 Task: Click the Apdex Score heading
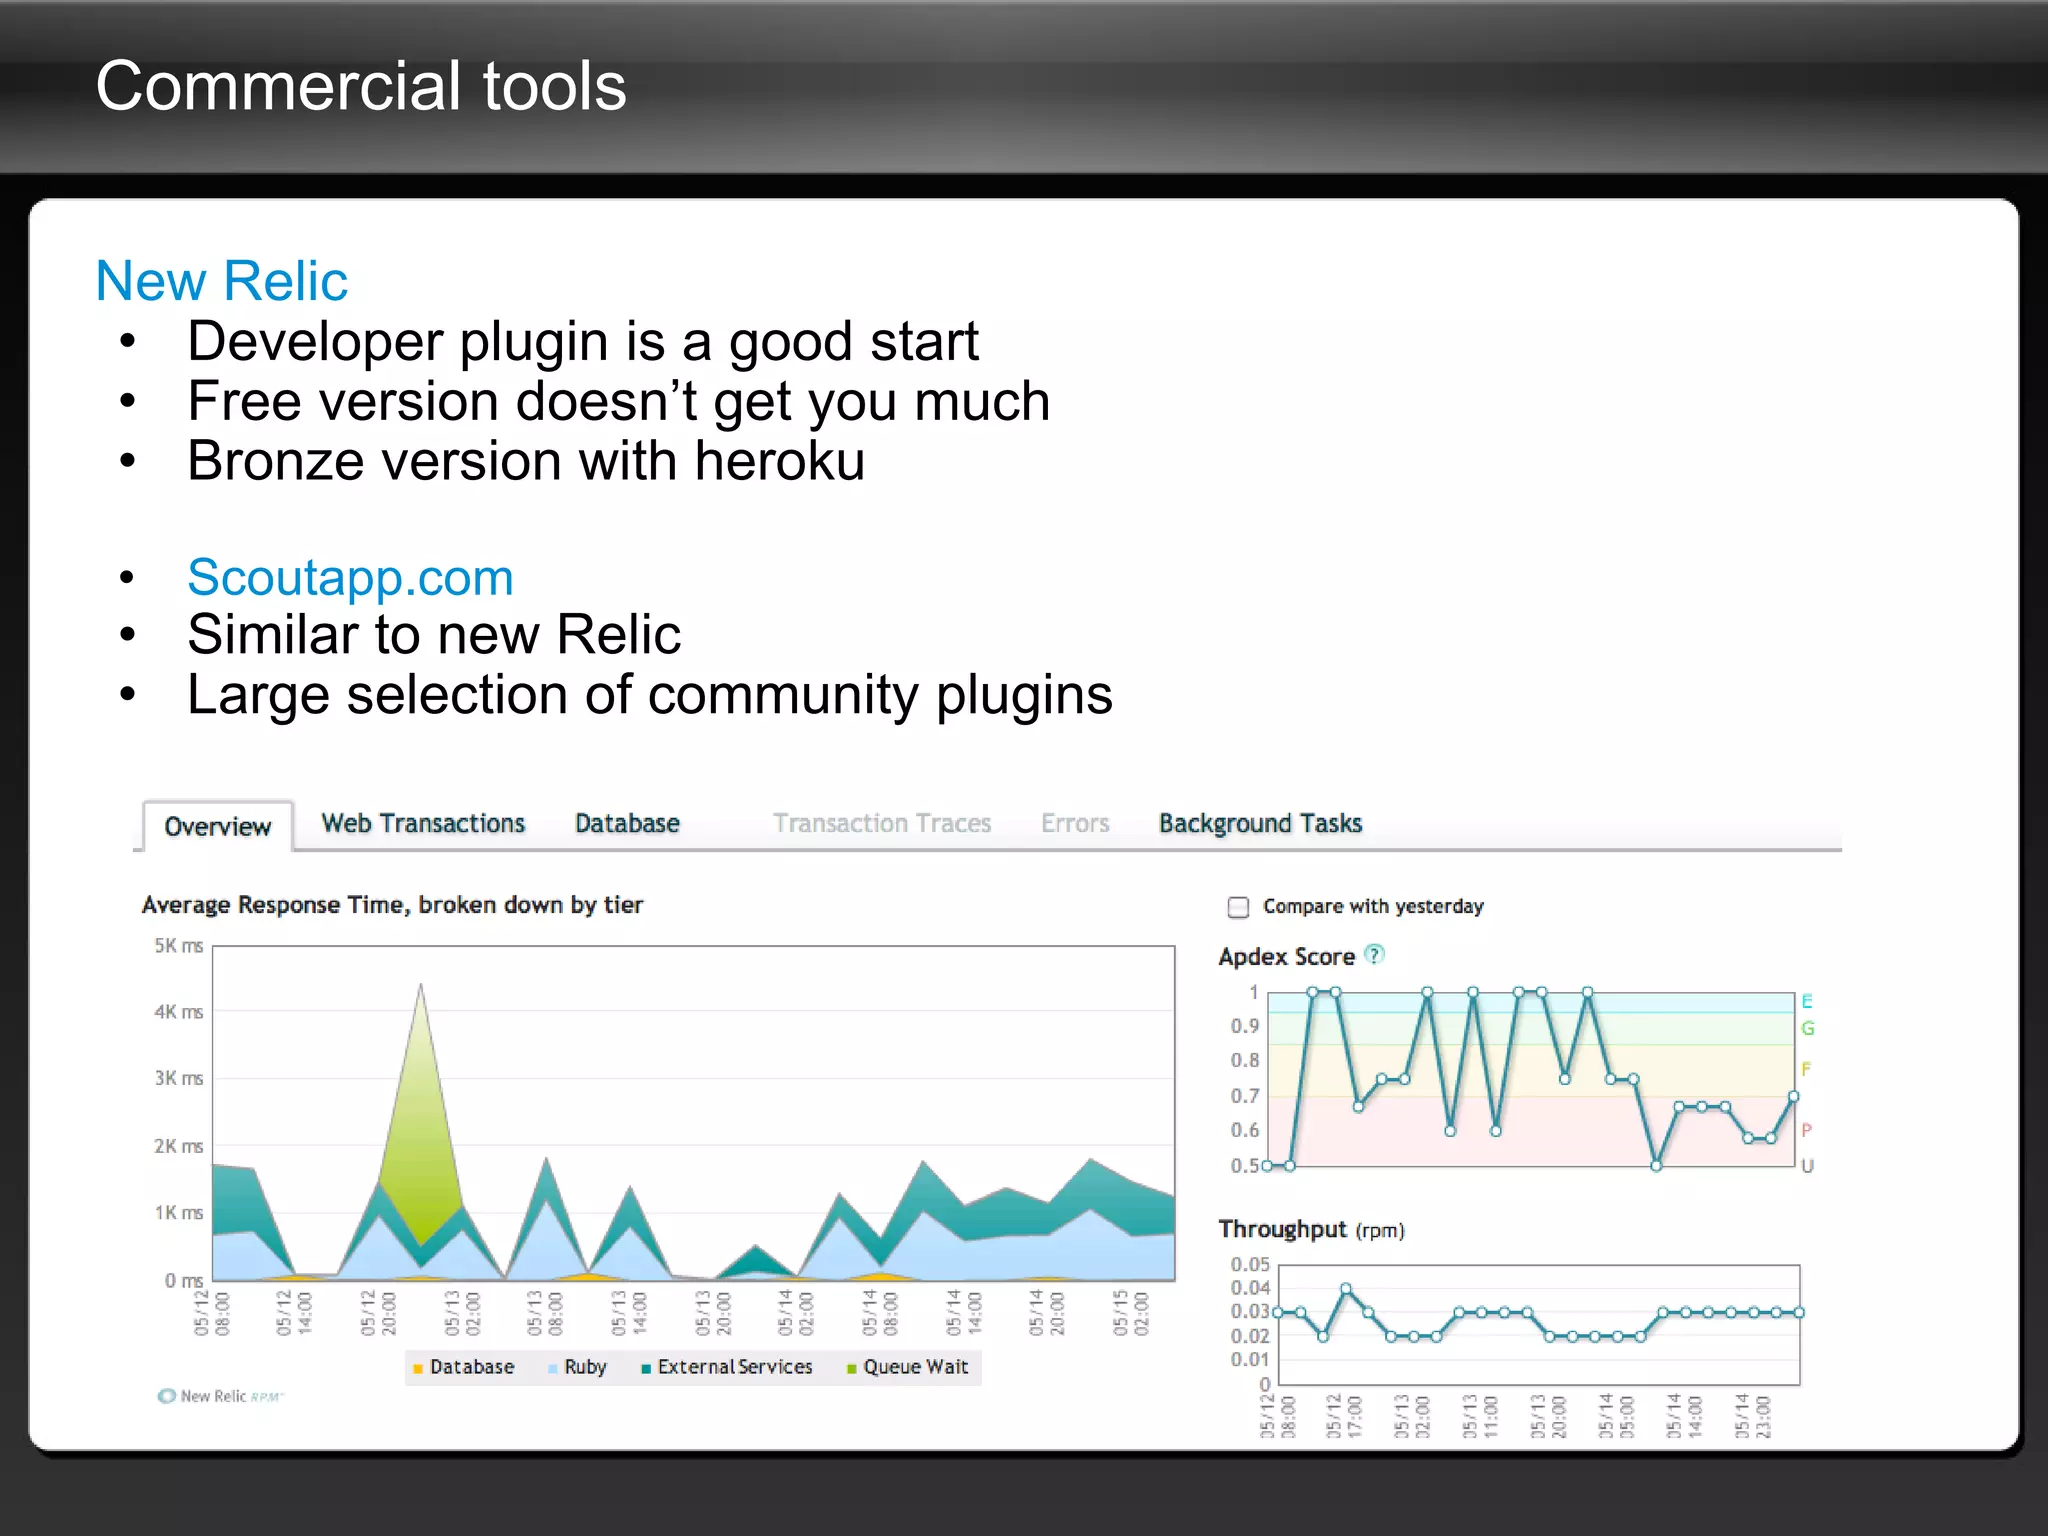tap(1286, 956)
